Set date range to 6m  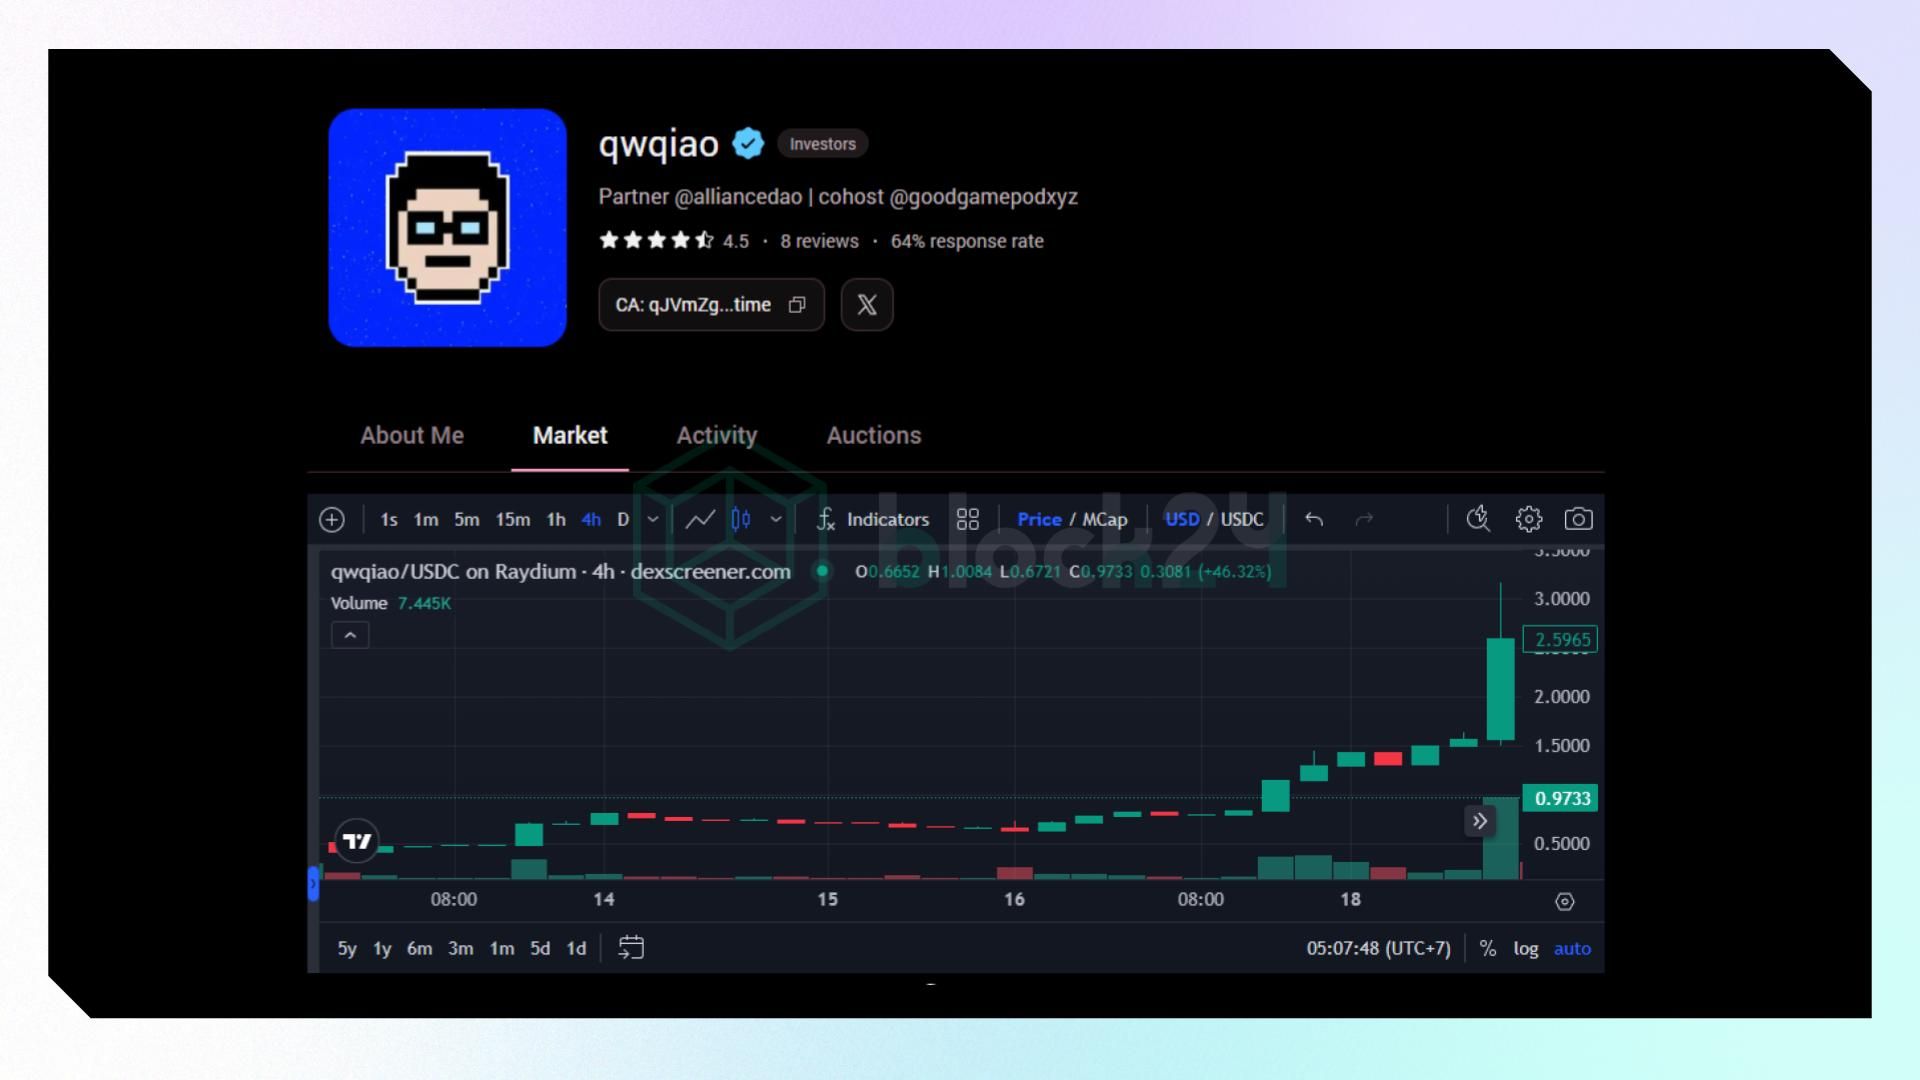click(x=419, y=948)
